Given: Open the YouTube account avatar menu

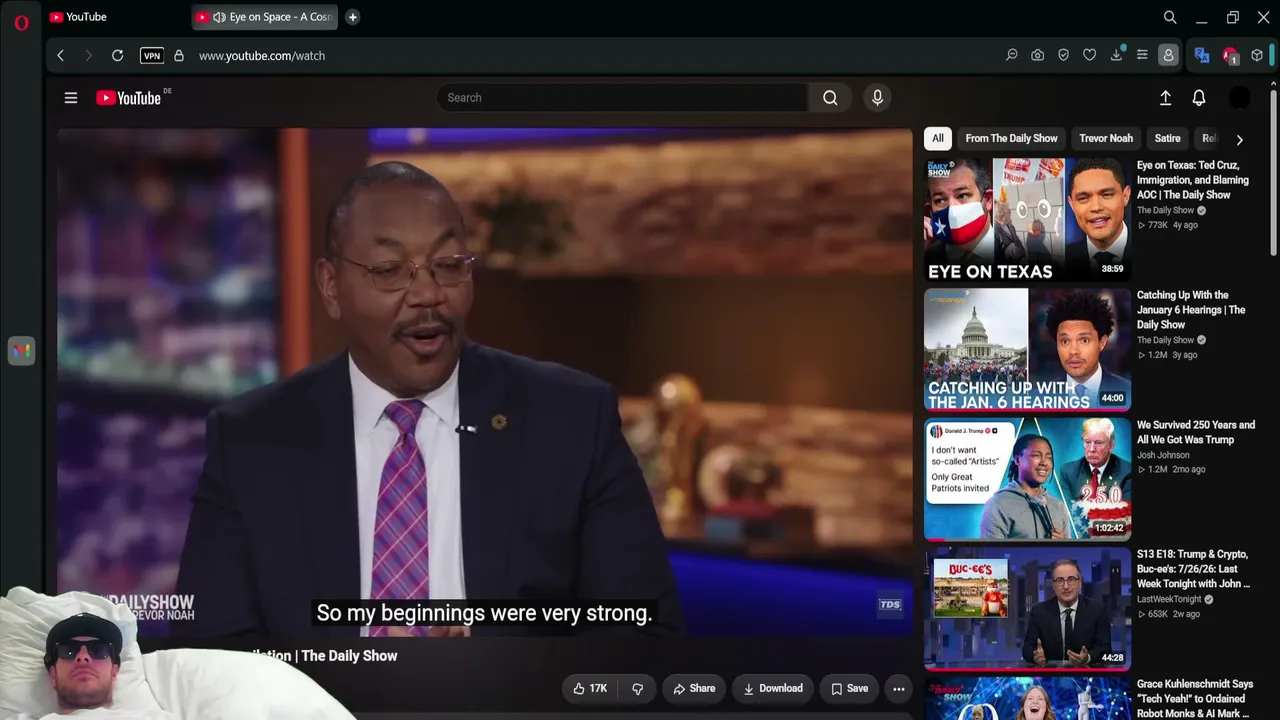Looking at the screenshot, I should pyautogui.click(x=1239, y=98).
